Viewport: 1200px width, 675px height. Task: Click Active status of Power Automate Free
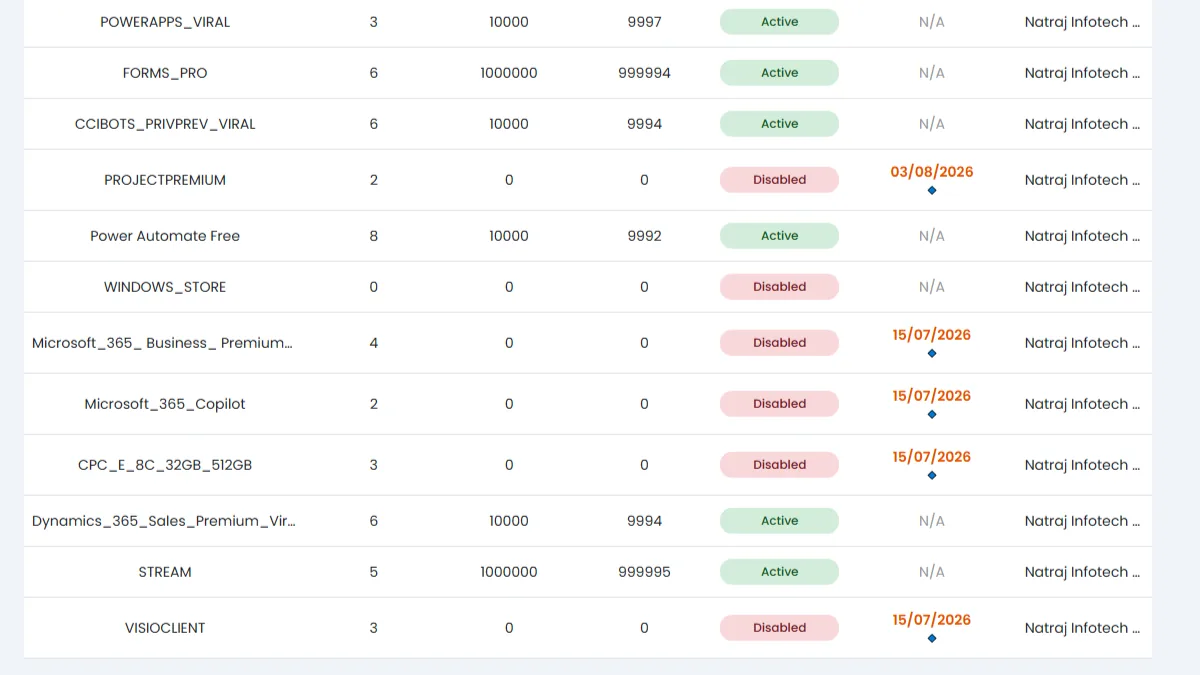click(779, 236)
